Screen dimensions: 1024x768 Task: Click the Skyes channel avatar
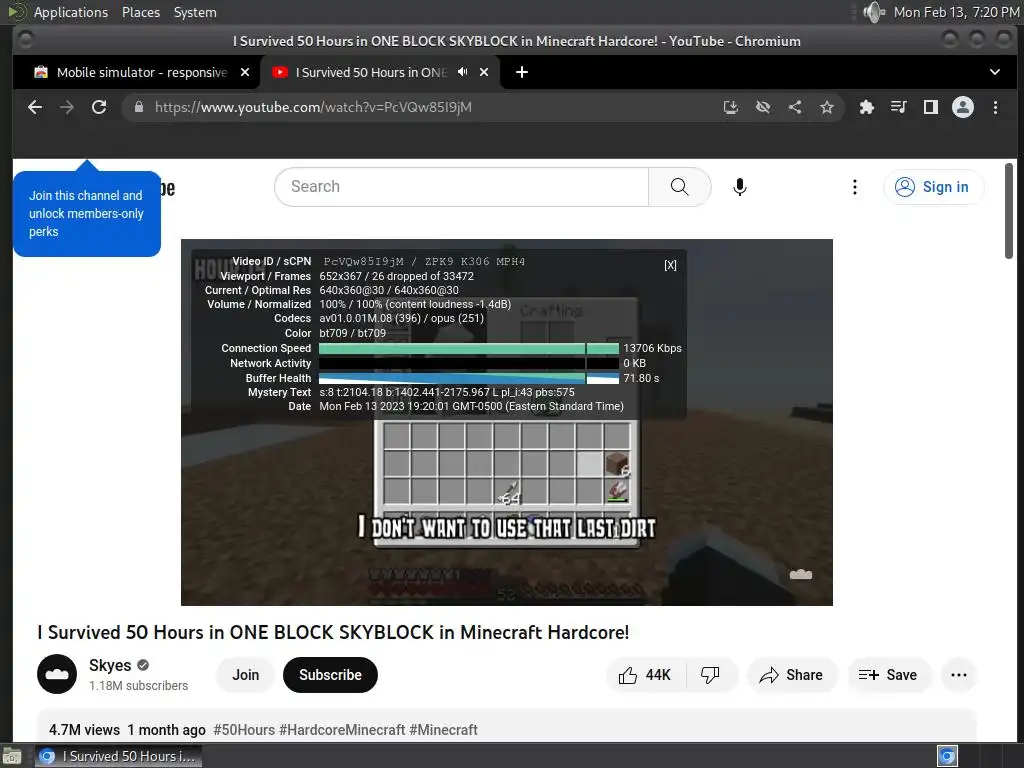[x=57, y=674]
